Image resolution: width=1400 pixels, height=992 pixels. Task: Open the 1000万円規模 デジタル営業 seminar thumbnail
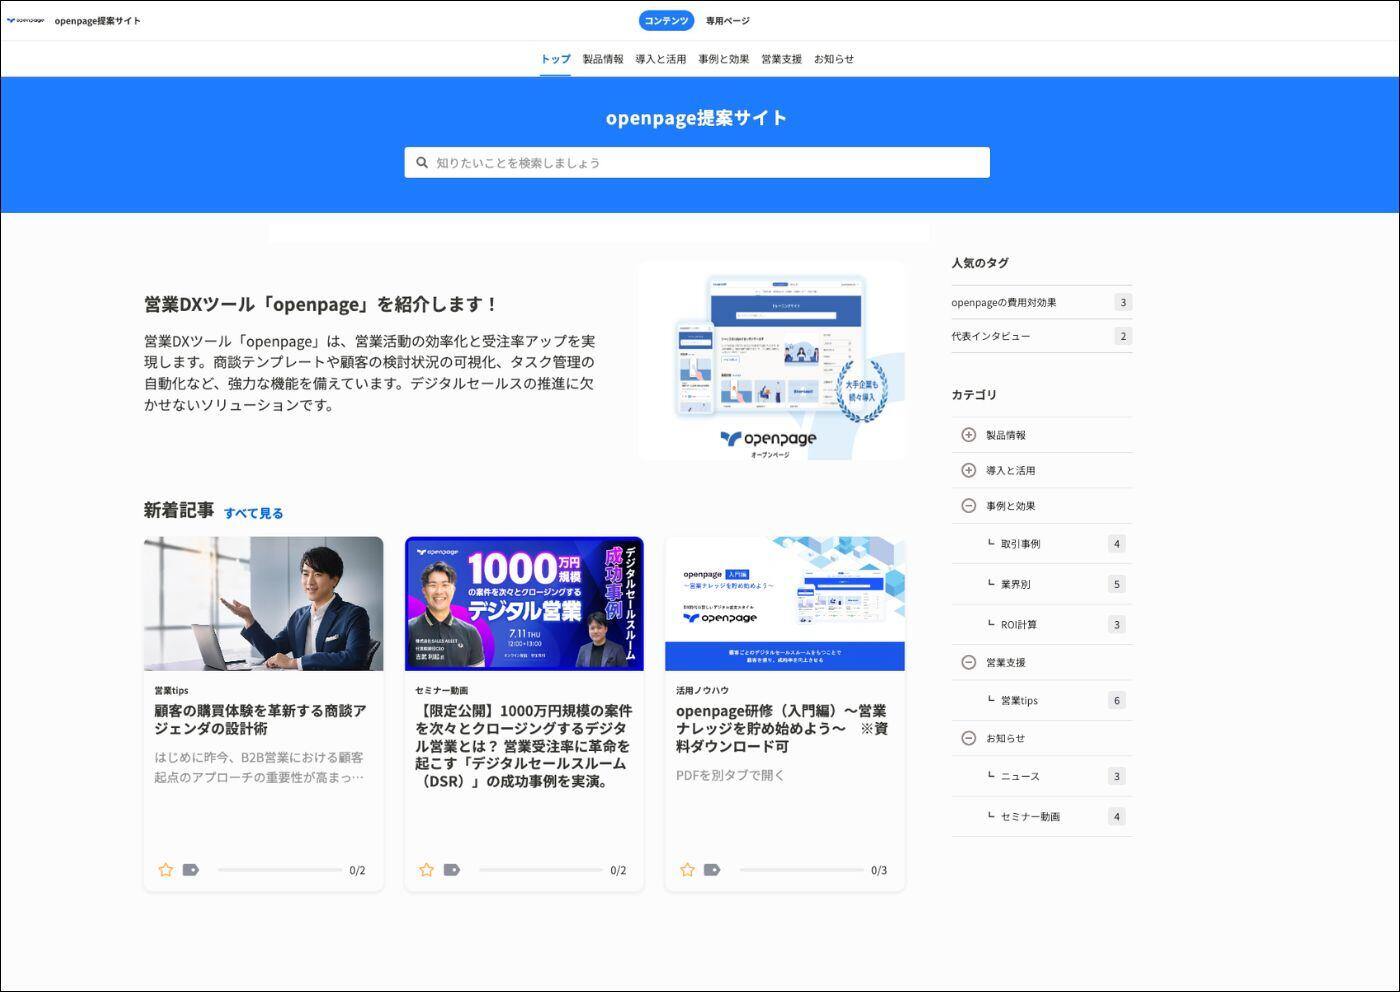[x=524, y=603]
